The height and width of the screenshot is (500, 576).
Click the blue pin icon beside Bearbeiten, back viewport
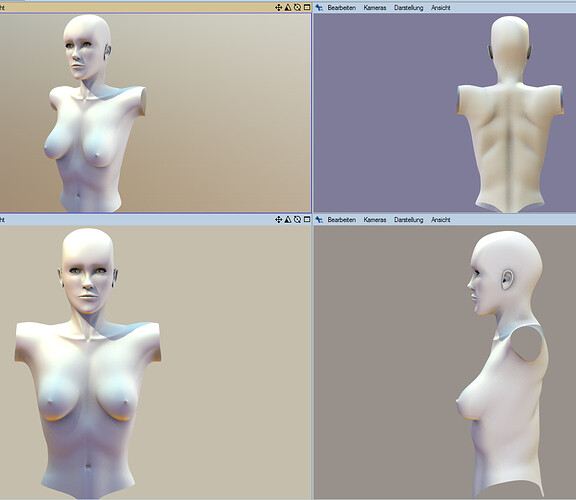(x=319, y=7)
